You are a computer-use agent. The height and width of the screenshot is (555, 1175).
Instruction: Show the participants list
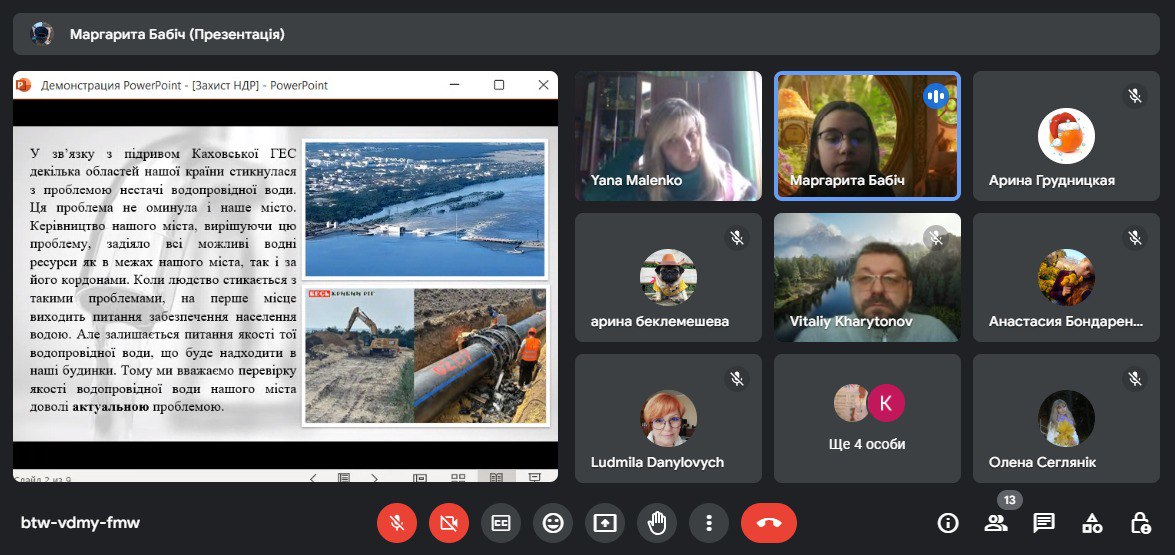pos(996,522)
